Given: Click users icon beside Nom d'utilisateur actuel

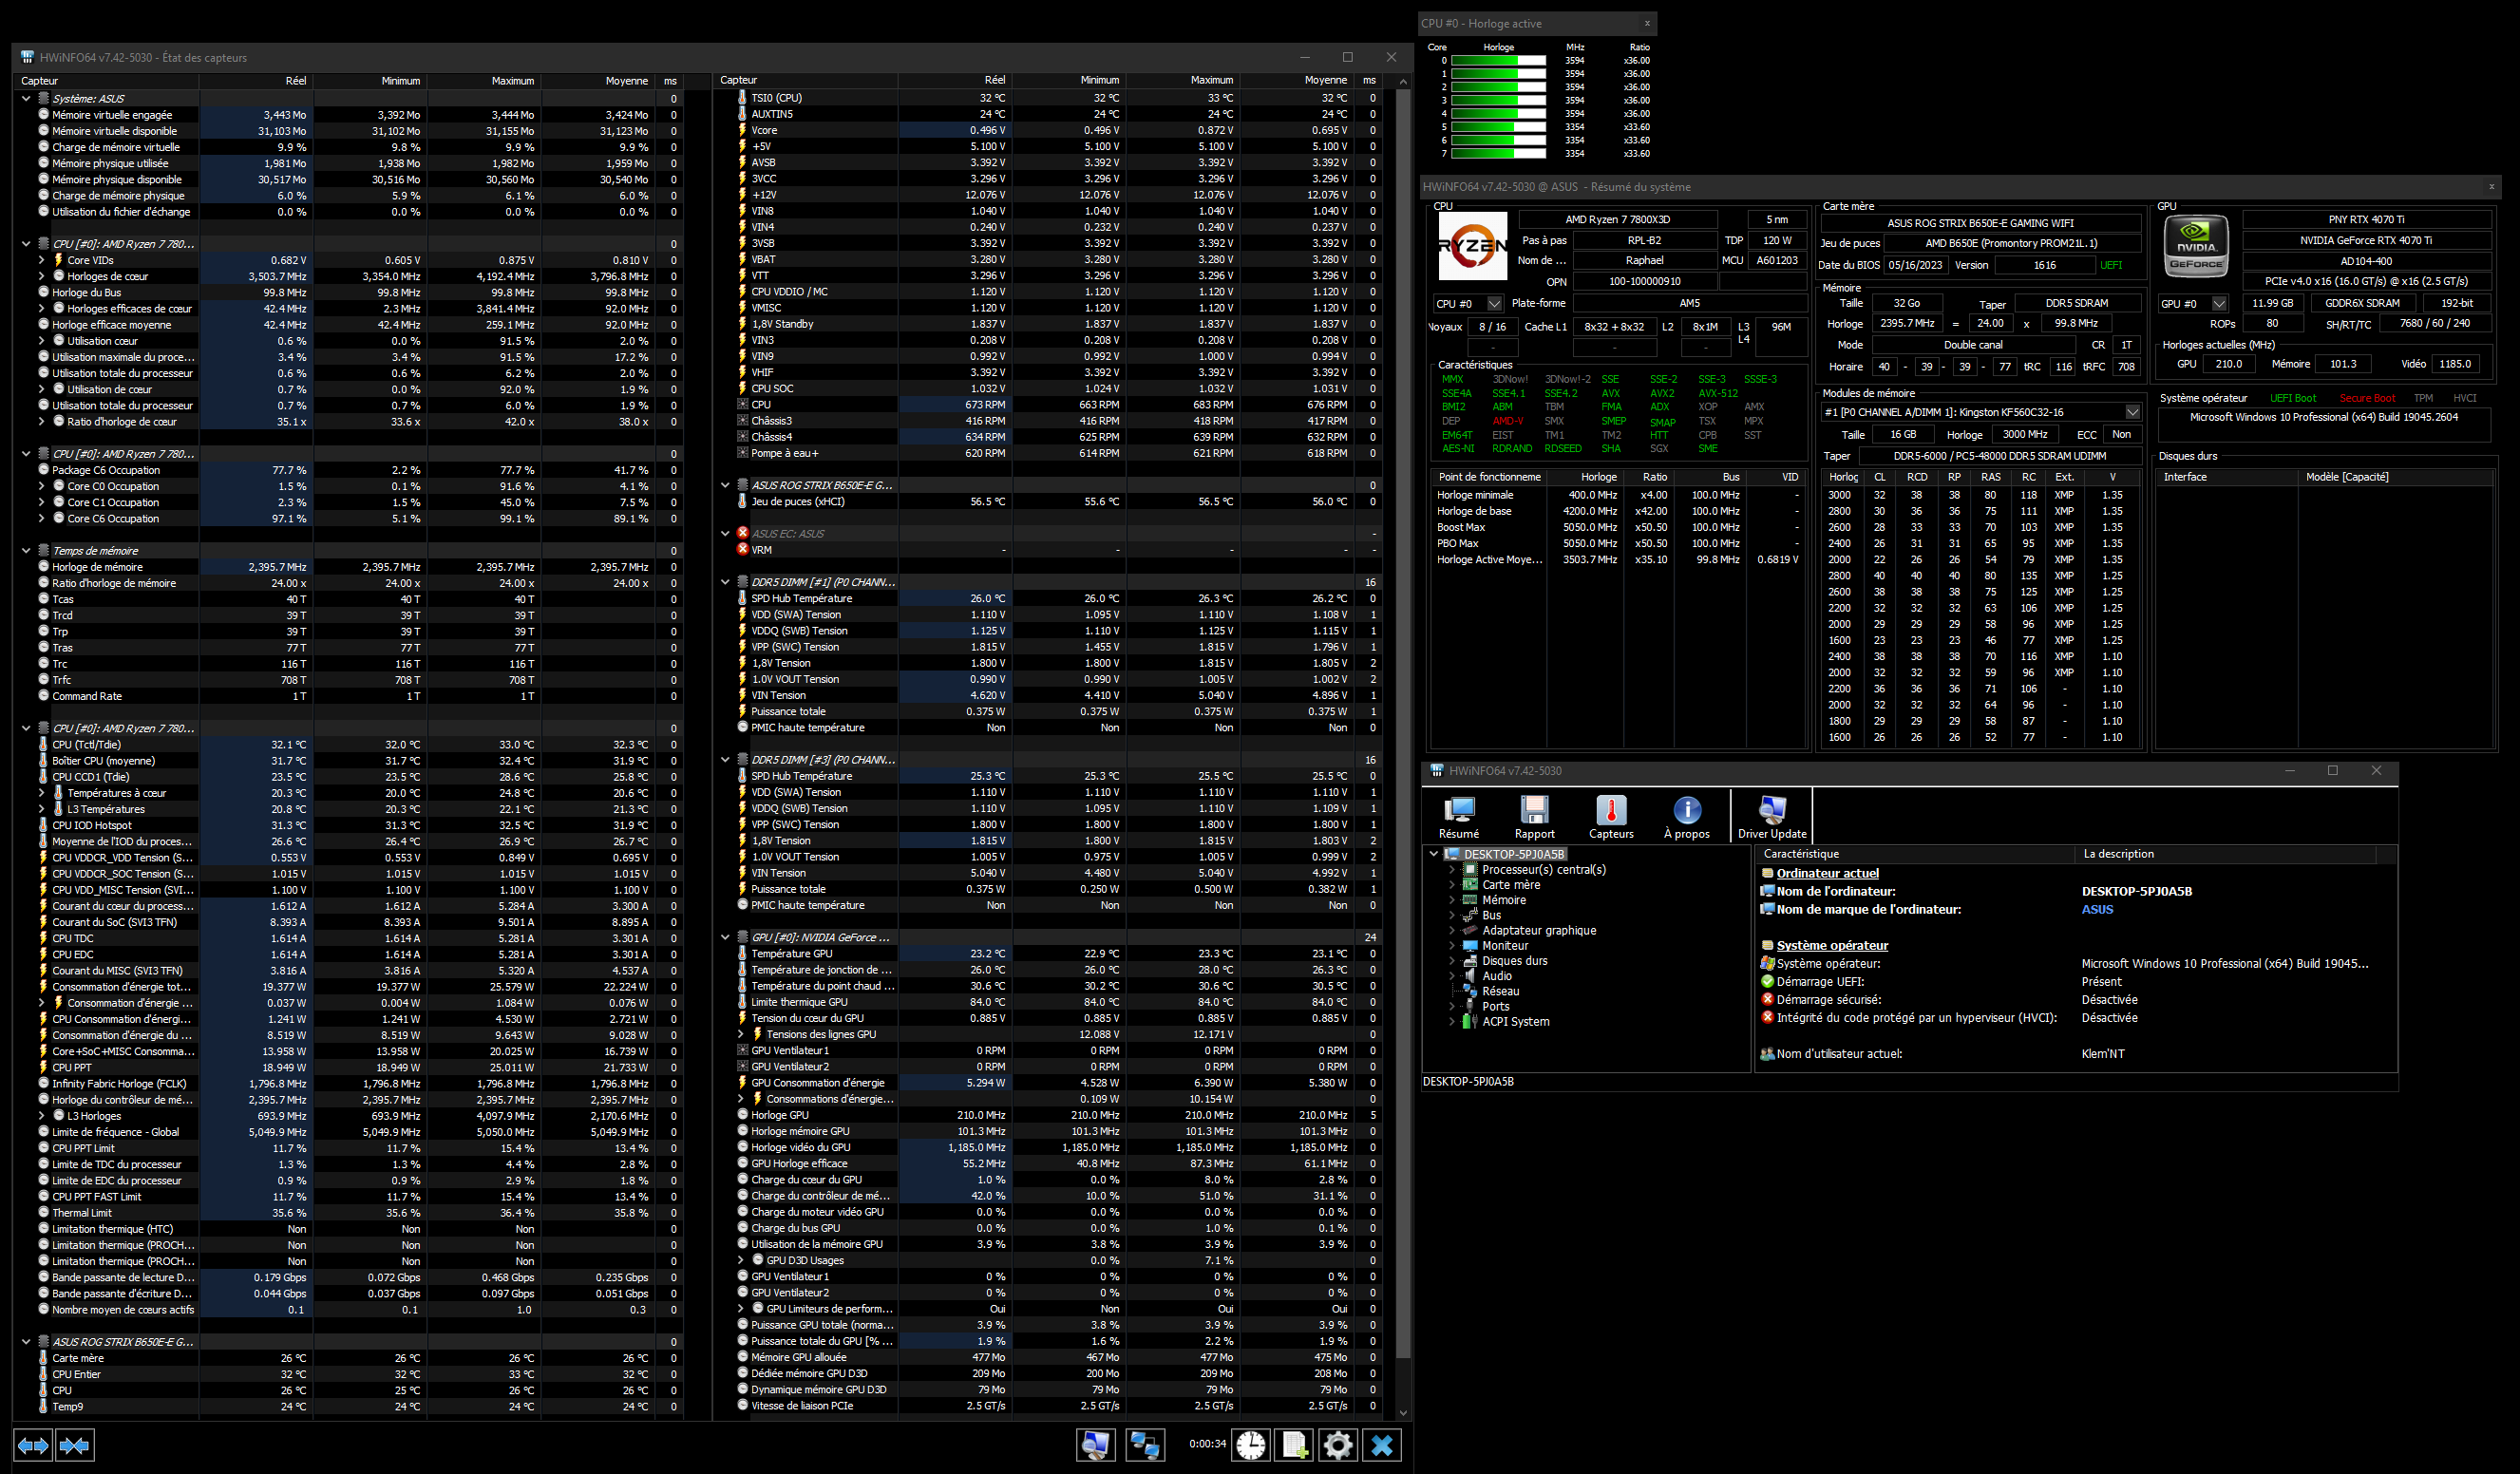Looking at the screenshot, I should (1767, 1053).
